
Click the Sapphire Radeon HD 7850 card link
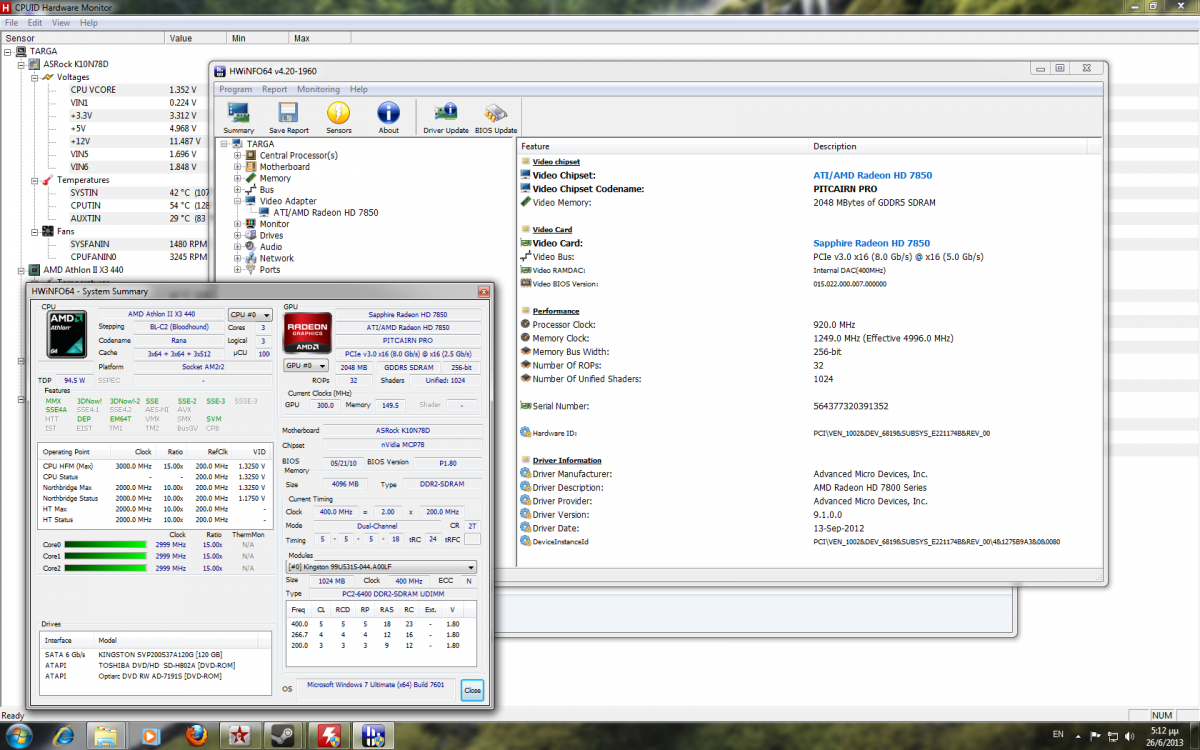(x=871, y=243)
